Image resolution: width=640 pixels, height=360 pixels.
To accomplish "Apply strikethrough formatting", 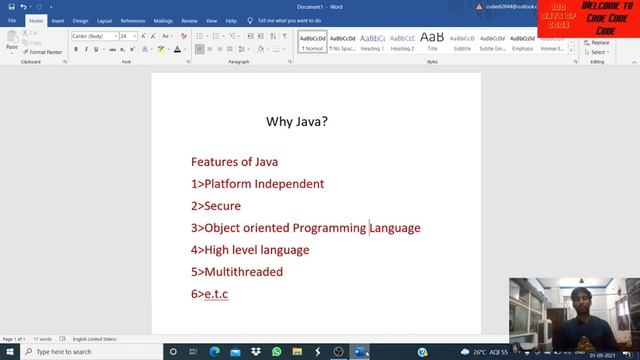I will 112,49.
